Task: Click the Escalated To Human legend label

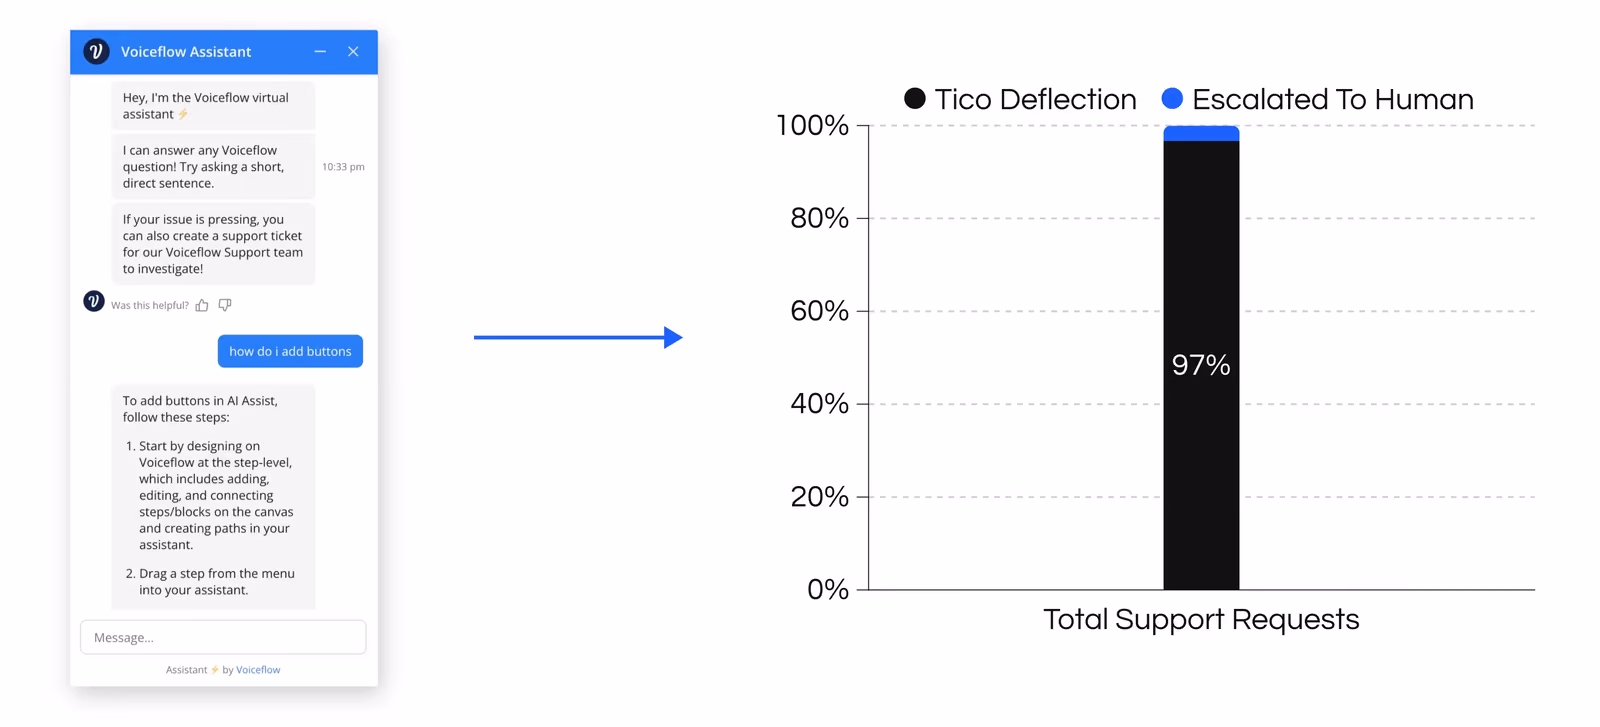Action: tap(1333, 99)
